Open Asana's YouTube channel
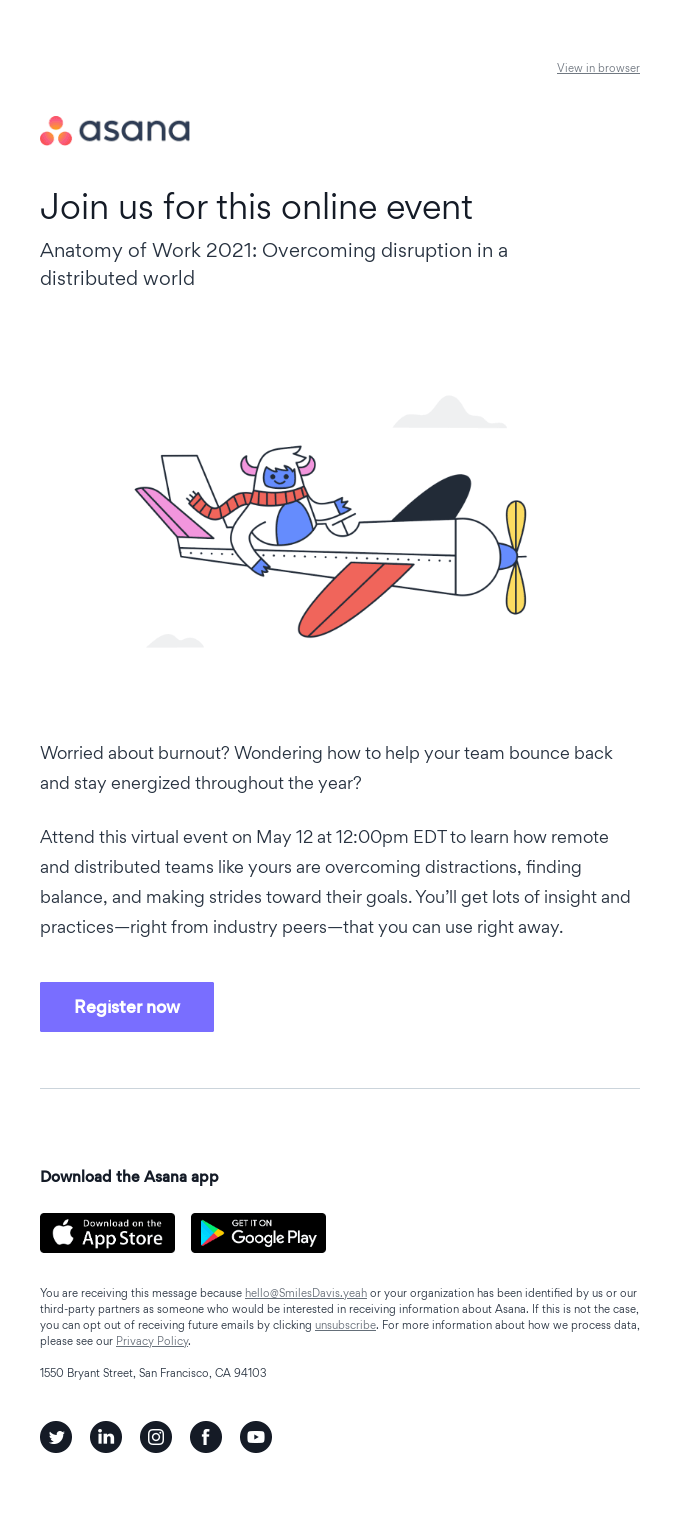This screenshot has height=1525, width=680. pos(256,1437)
